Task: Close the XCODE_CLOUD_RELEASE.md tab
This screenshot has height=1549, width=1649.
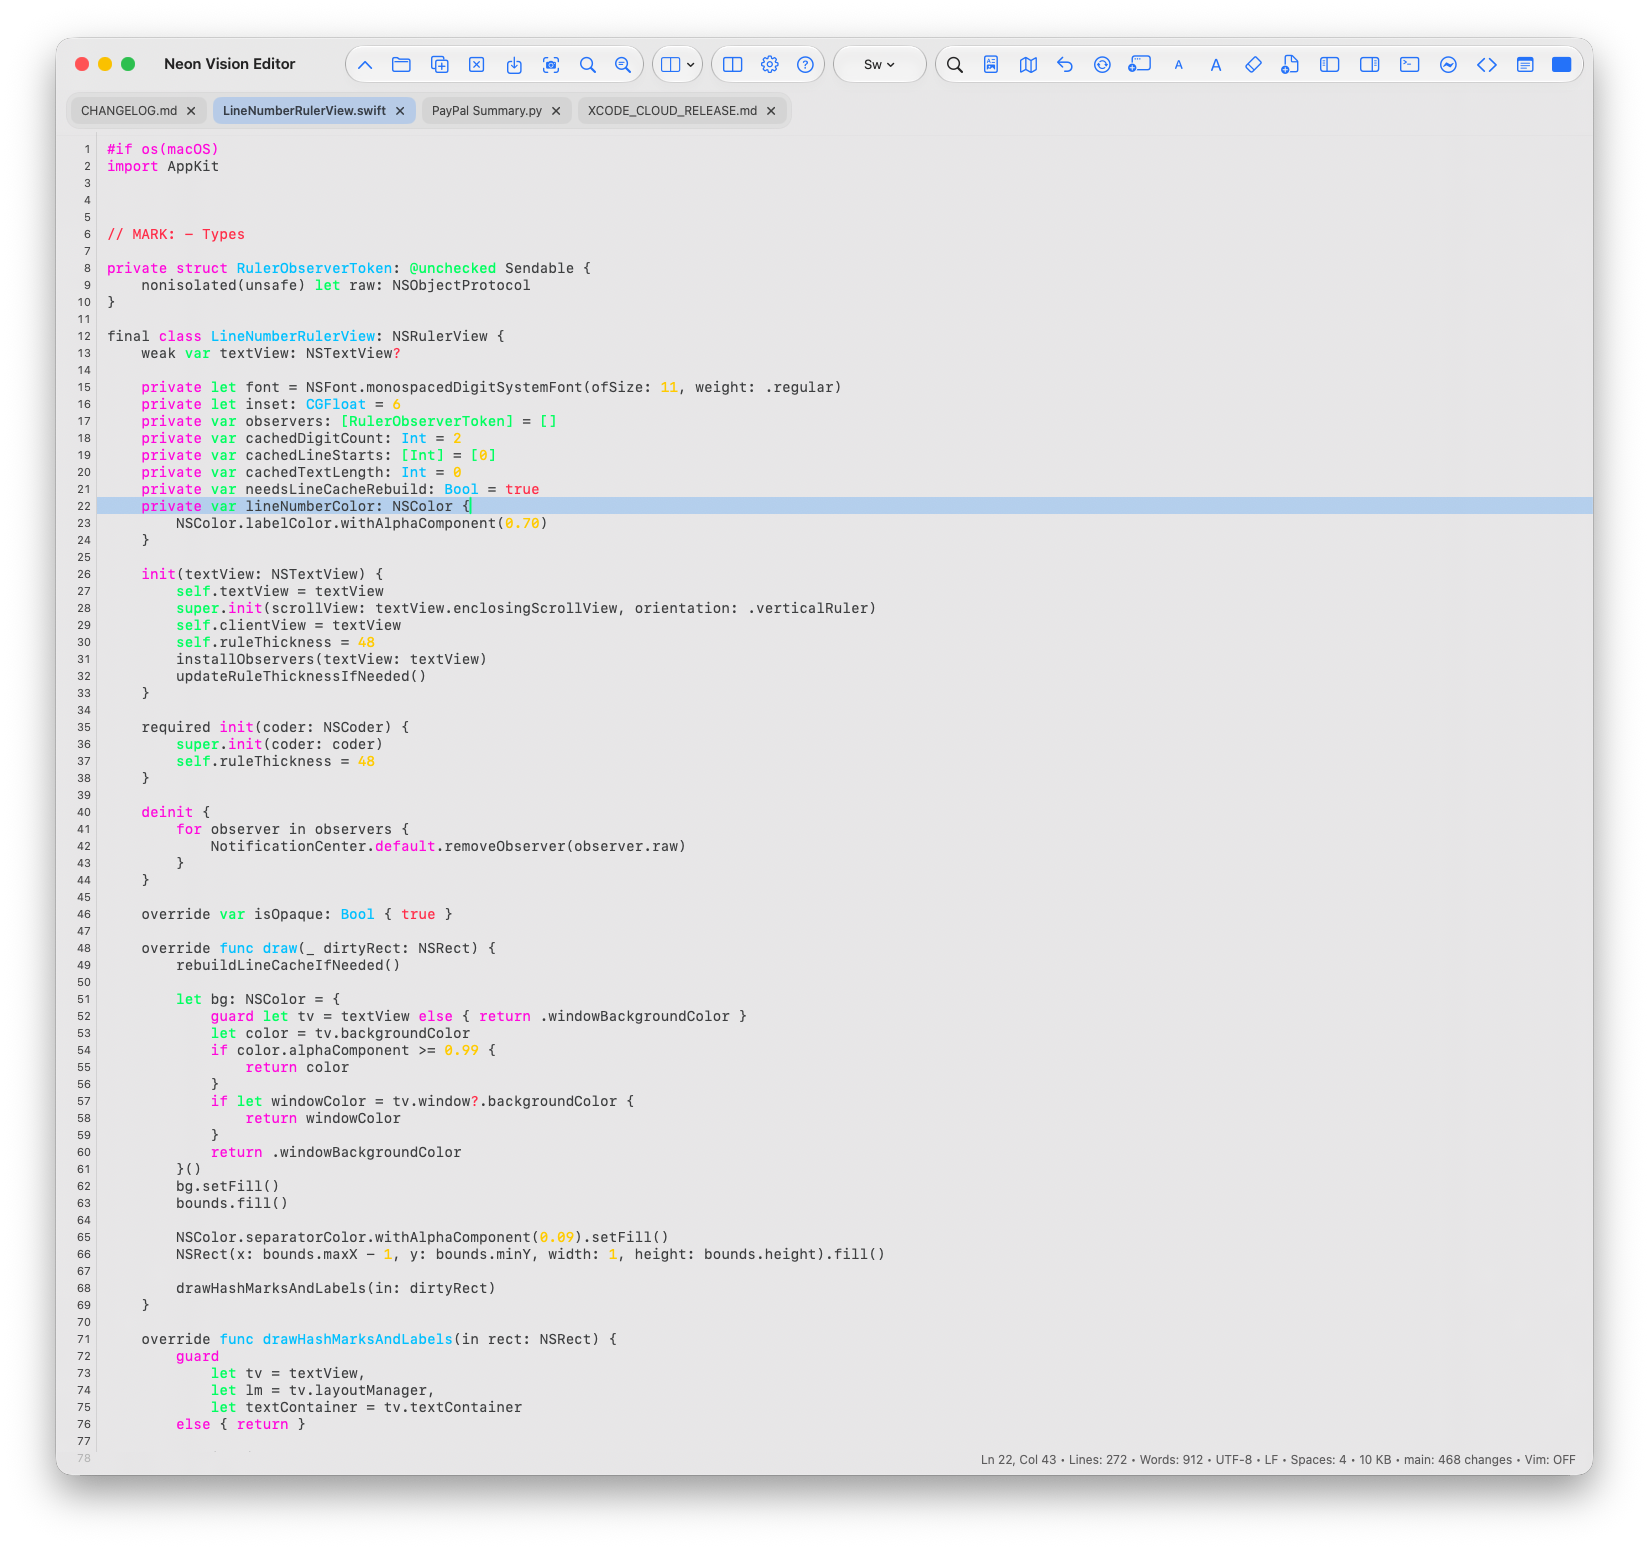Action: click(771, 111)
